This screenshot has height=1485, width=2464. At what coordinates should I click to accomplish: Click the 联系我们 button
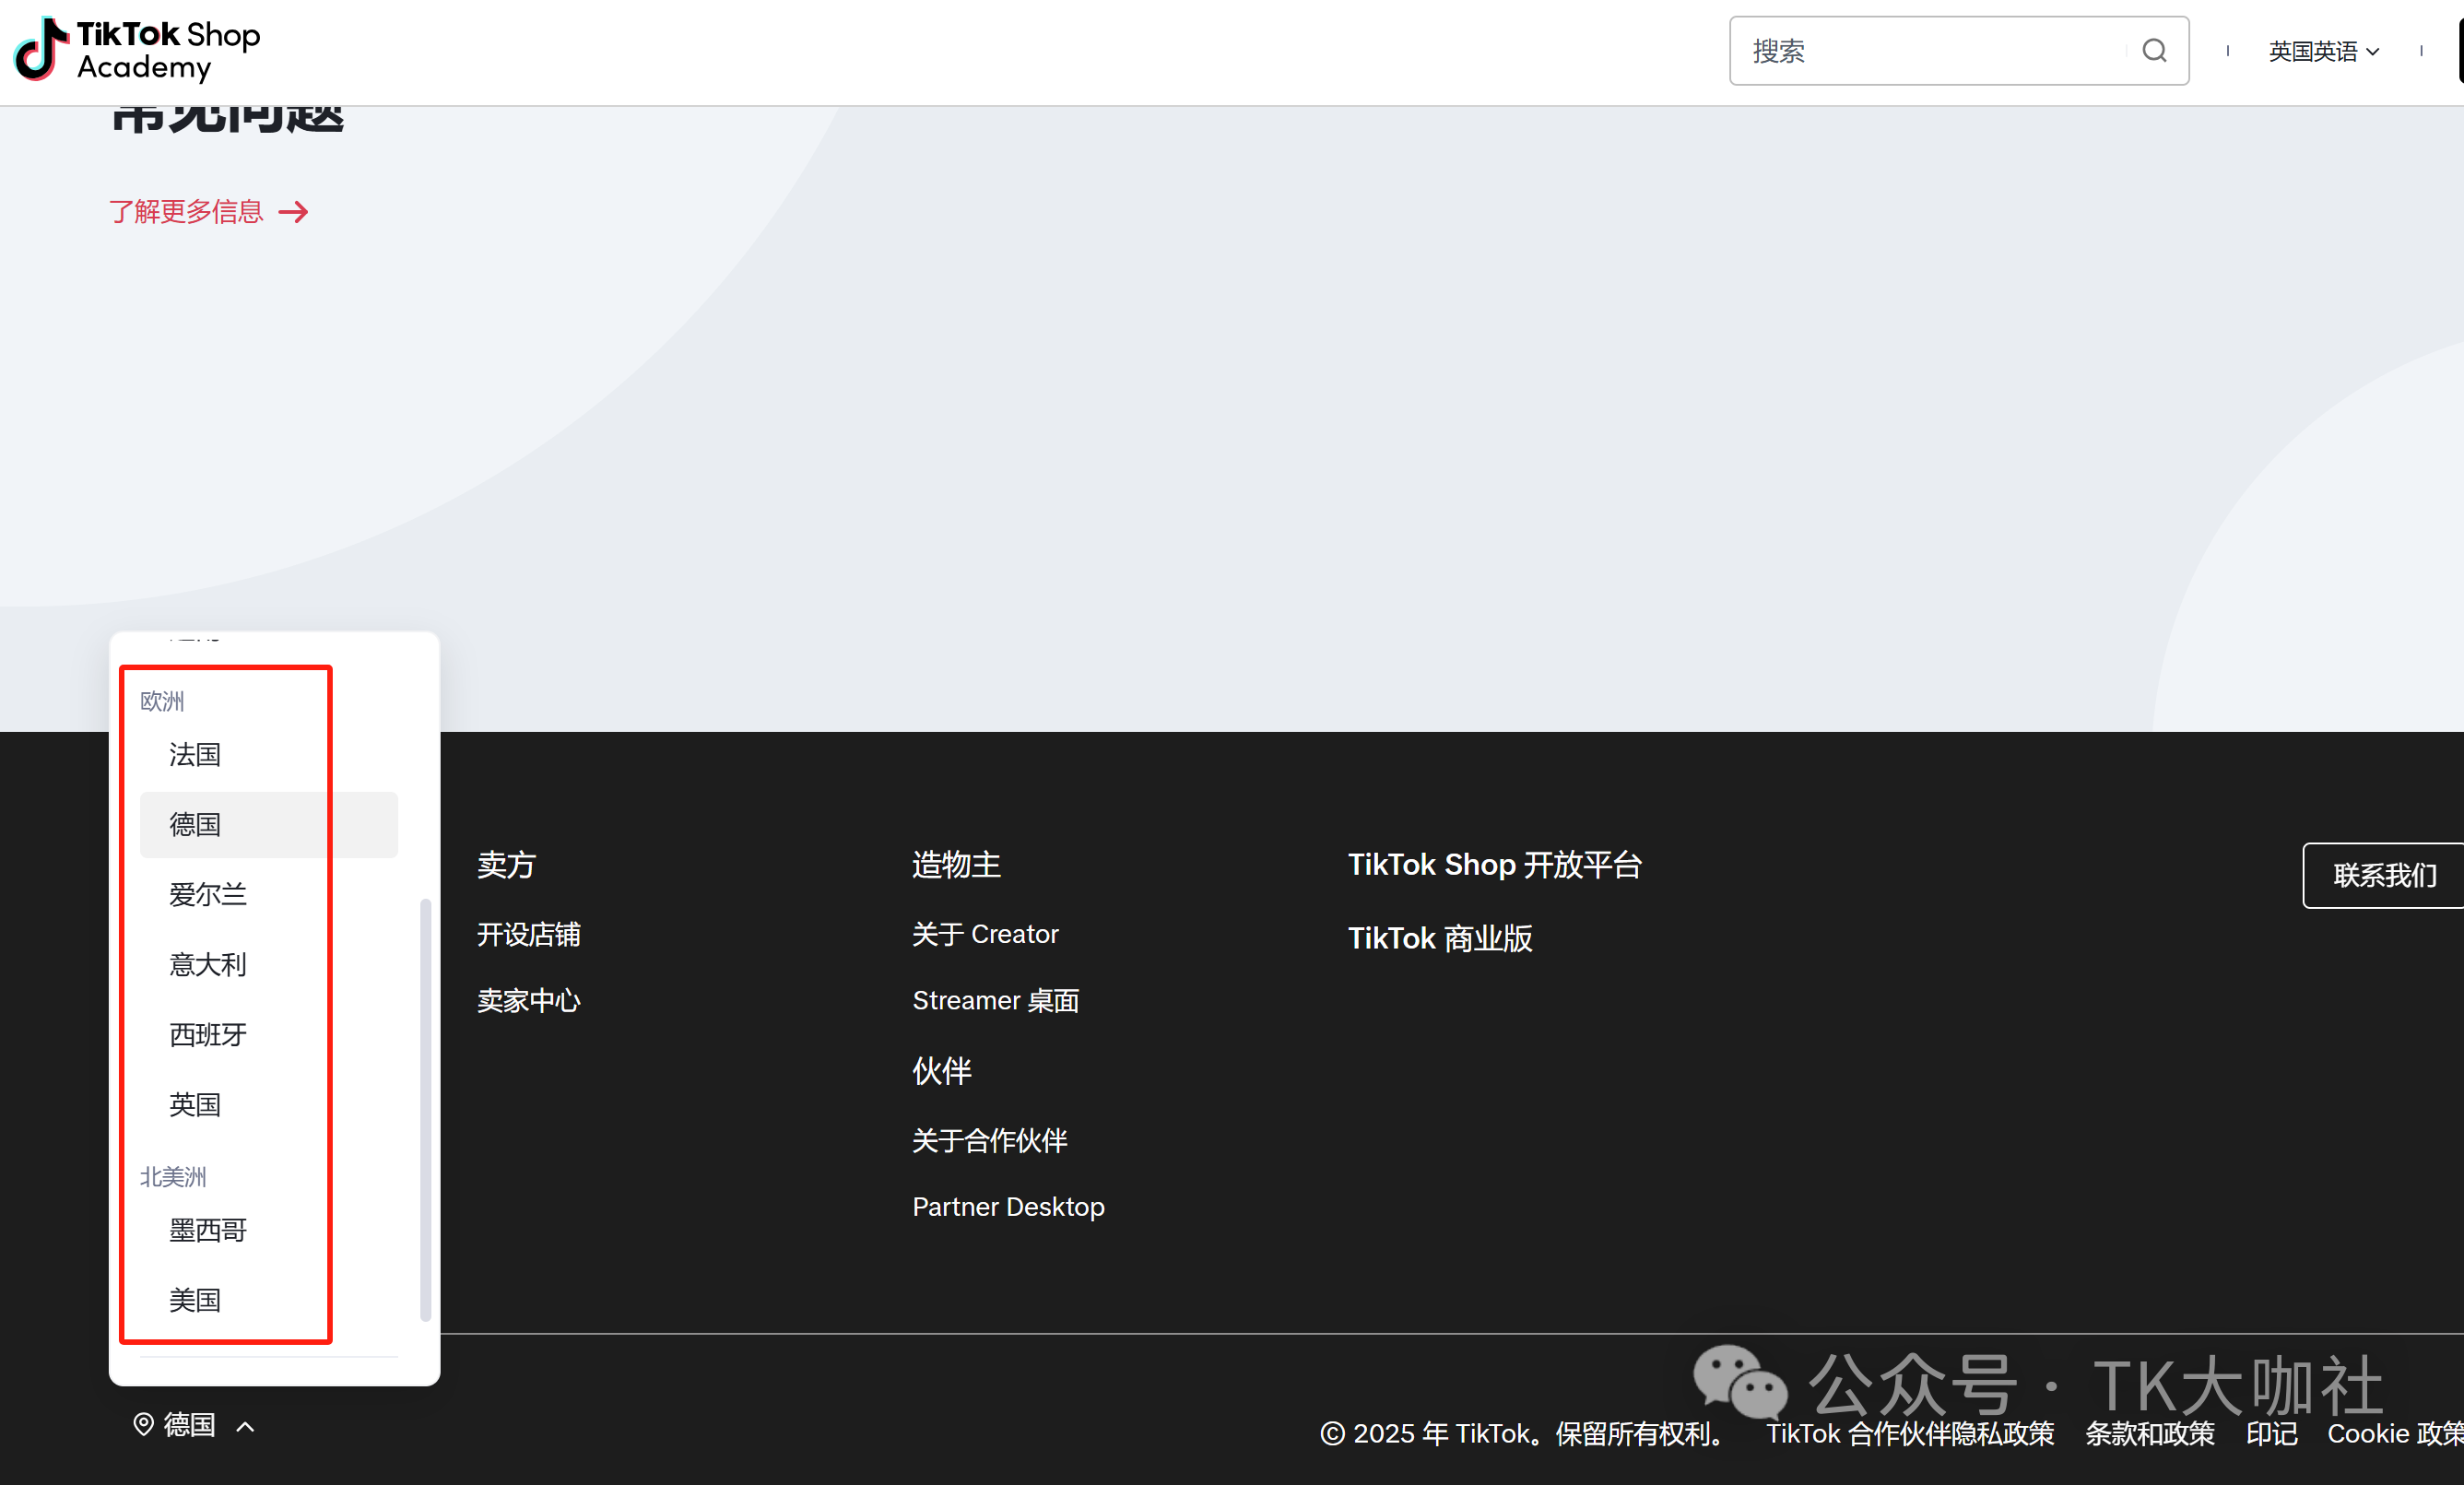pos(2383,875)
